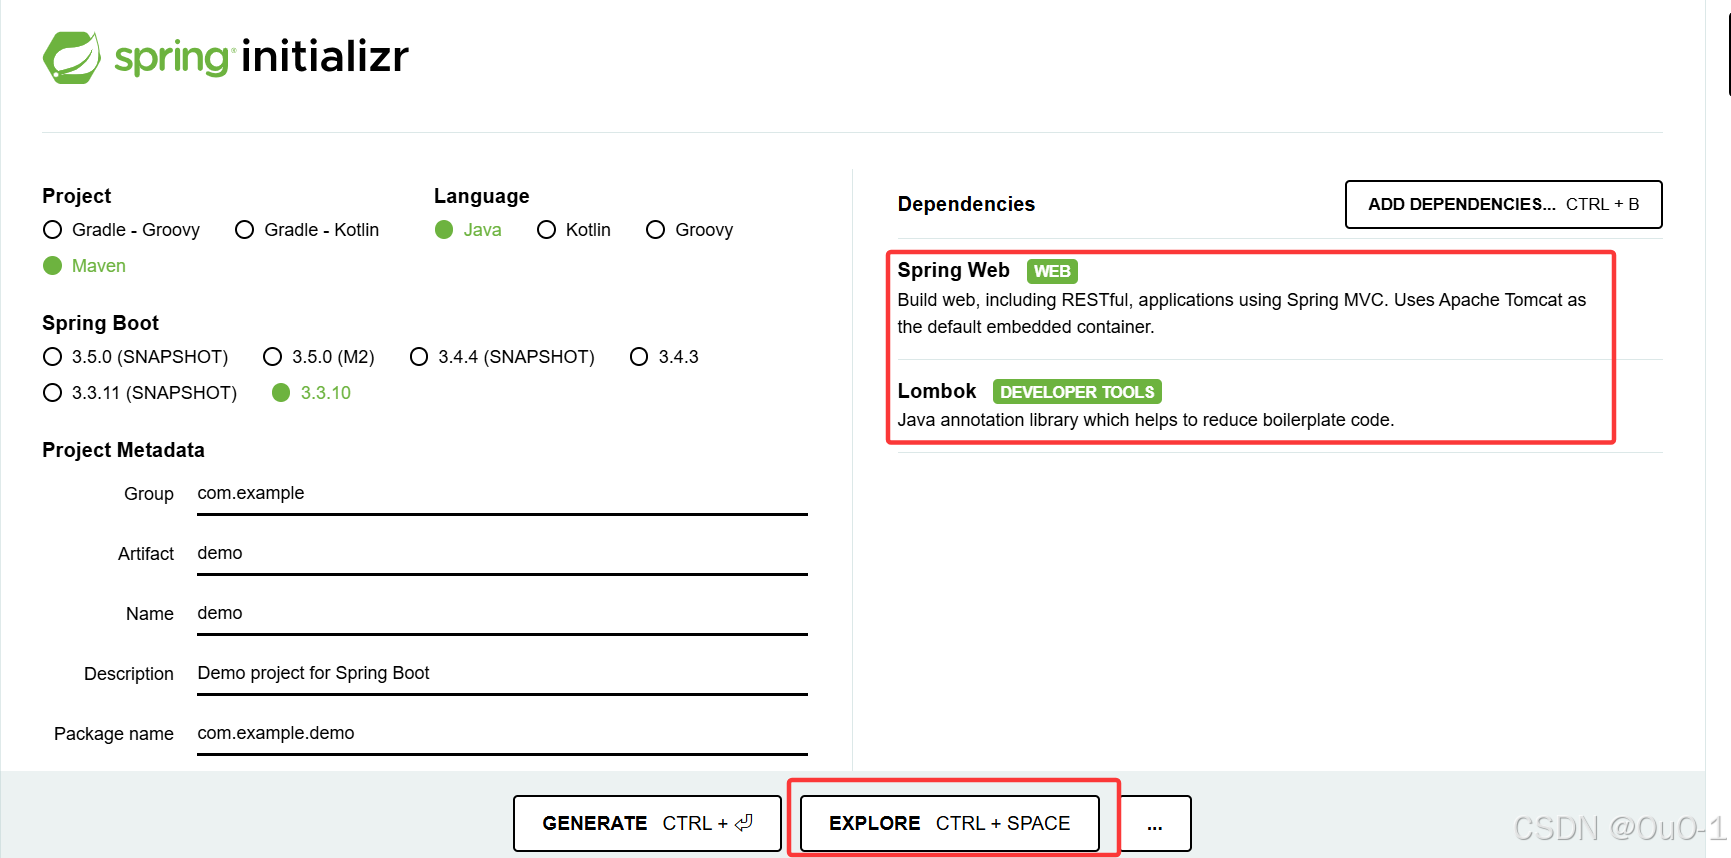Click the Lombok description text
The width and height of the screenshot is (1731, 858).
click(1145, 420)
